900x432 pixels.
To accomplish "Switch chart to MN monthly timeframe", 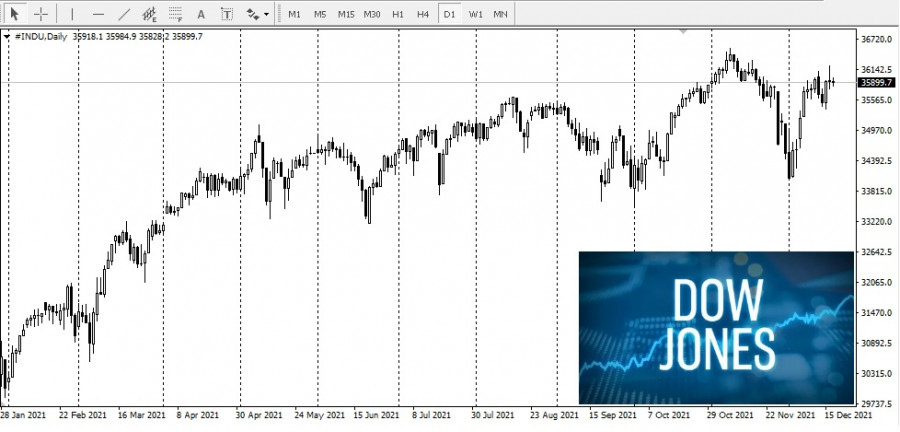I will (x=501, y=14).
